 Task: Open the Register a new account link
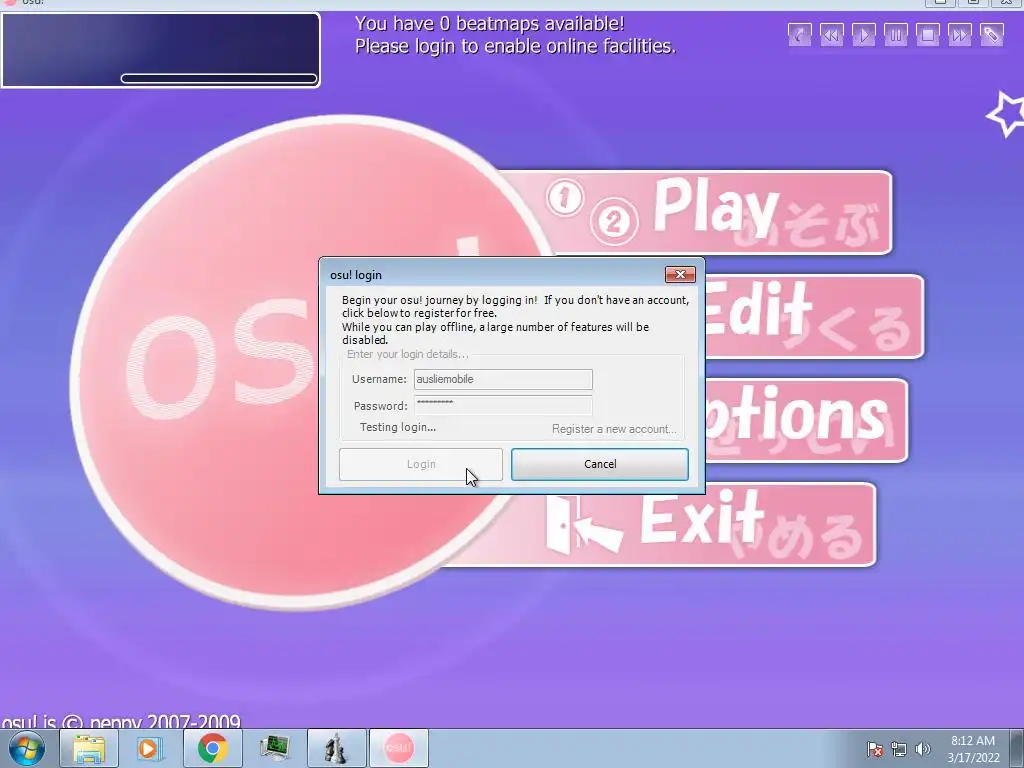pyautogui.click(x=614, y=429)
